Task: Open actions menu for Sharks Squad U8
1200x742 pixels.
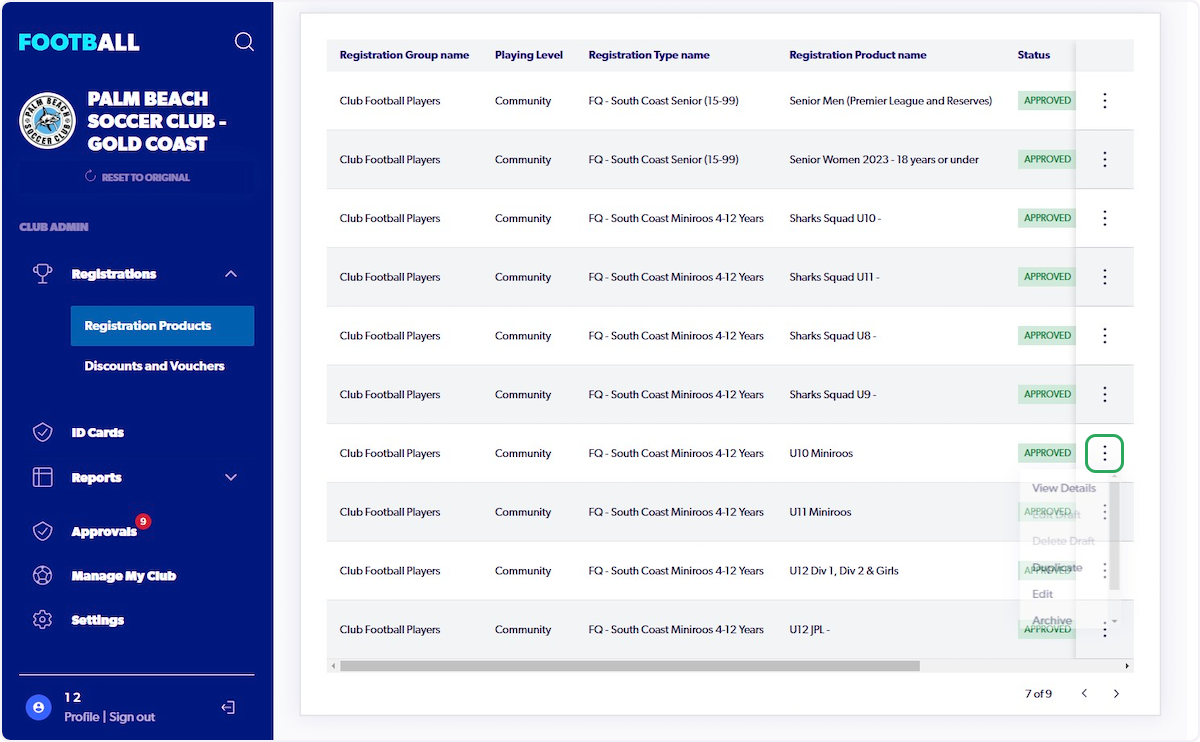Action: 1105,336
